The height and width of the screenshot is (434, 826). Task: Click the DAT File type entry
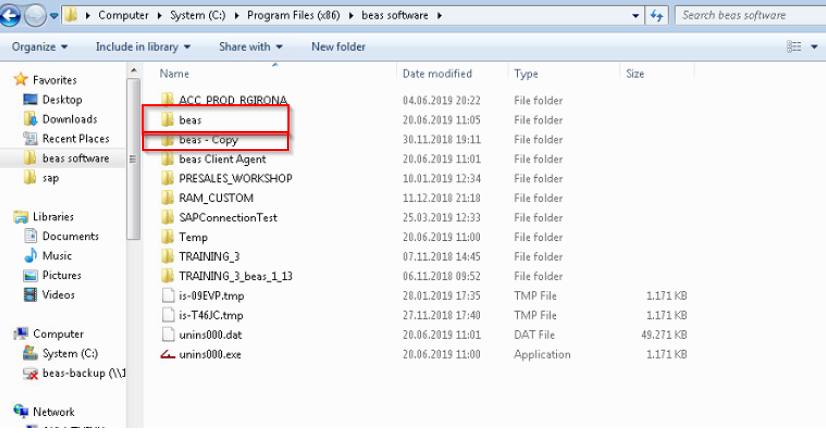pos(534,334)
